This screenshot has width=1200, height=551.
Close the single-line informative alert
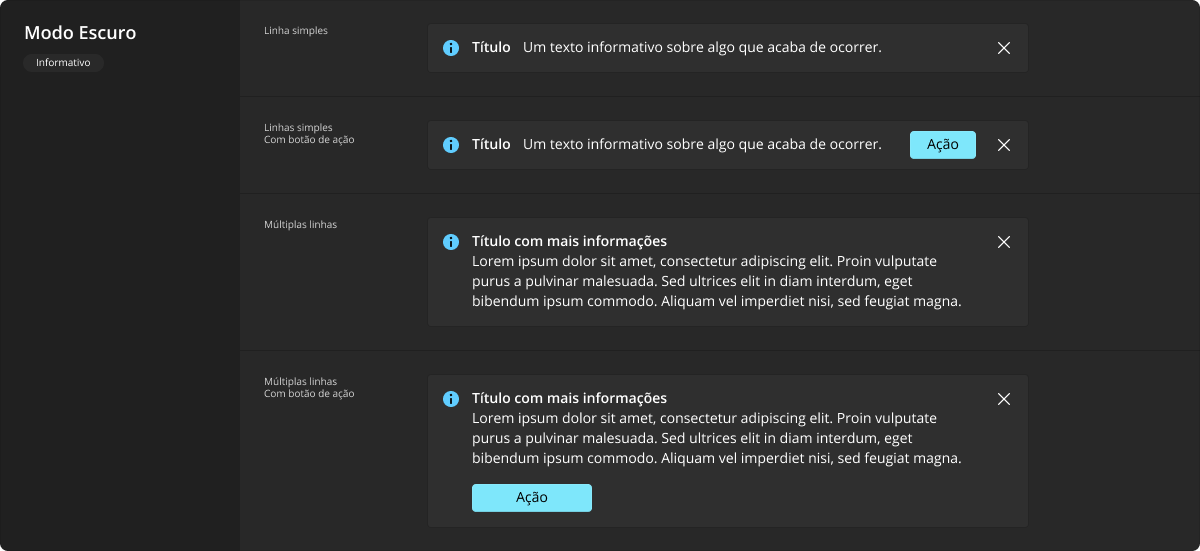(1004, 48)
